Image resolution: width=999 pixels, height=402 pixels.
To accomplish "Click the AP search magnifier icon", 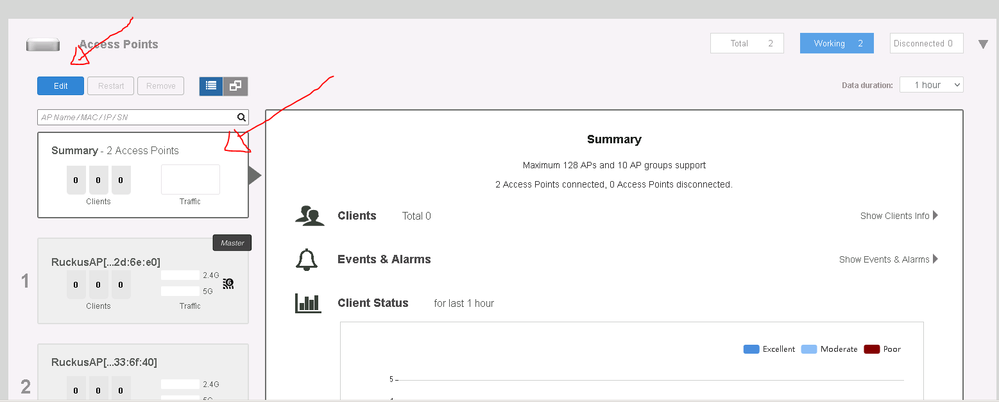I will 241,117.
